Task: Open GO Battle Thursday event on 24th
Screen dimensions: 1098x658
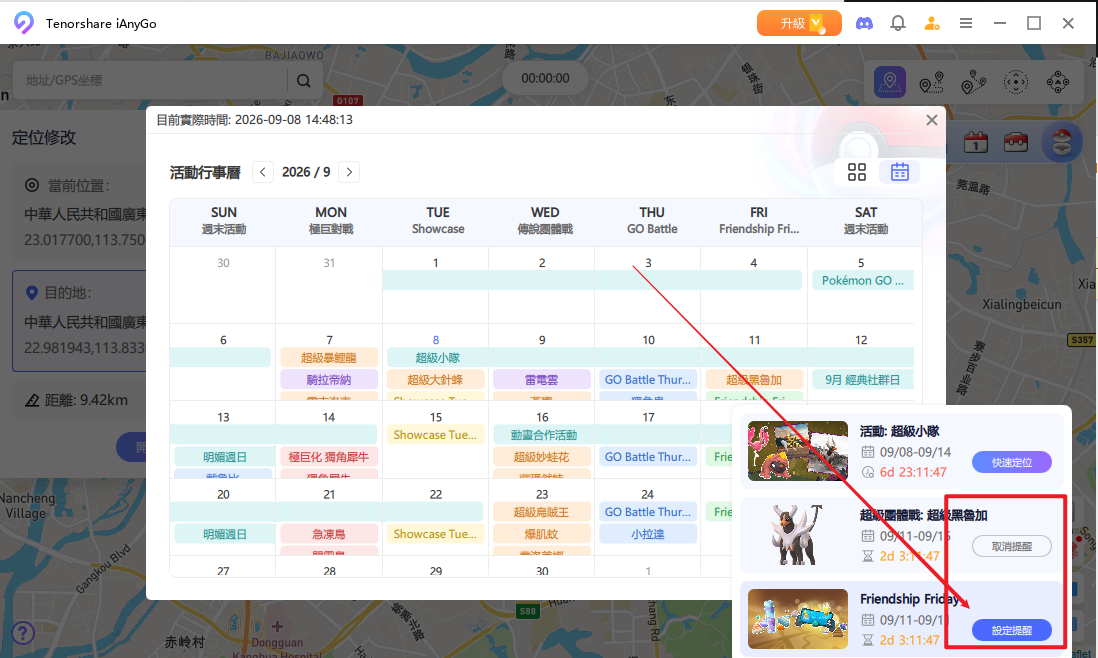Action: tap(648, 512)
